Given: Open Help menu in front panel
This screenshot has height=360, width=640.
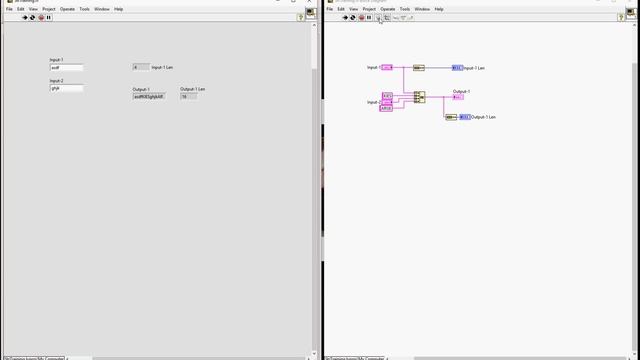Looking at the screenshot, I should [x=118, y=9].
